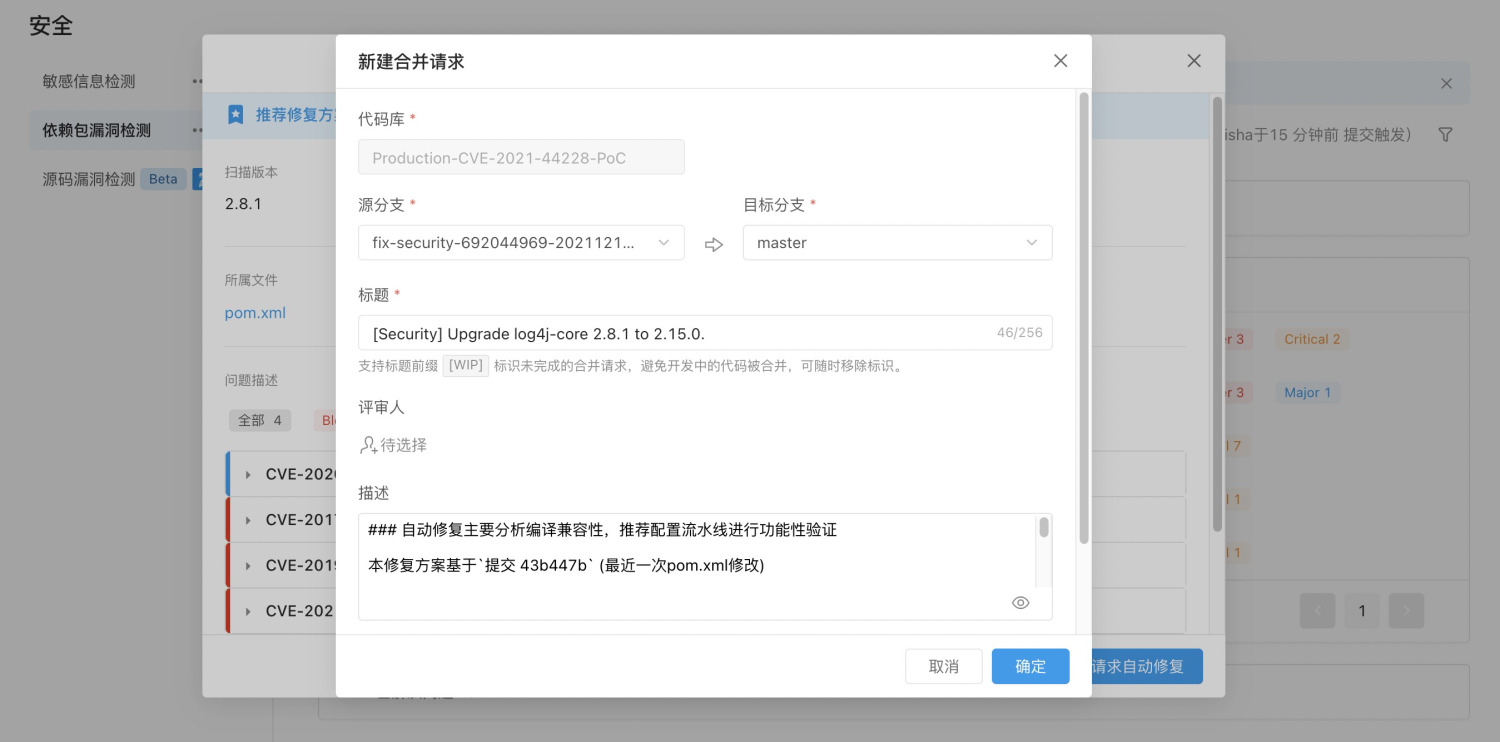The width and height of the screenshot is (1500, 742).
Task: Select the 全部 4 filter chip
Action: pos(260,420)
